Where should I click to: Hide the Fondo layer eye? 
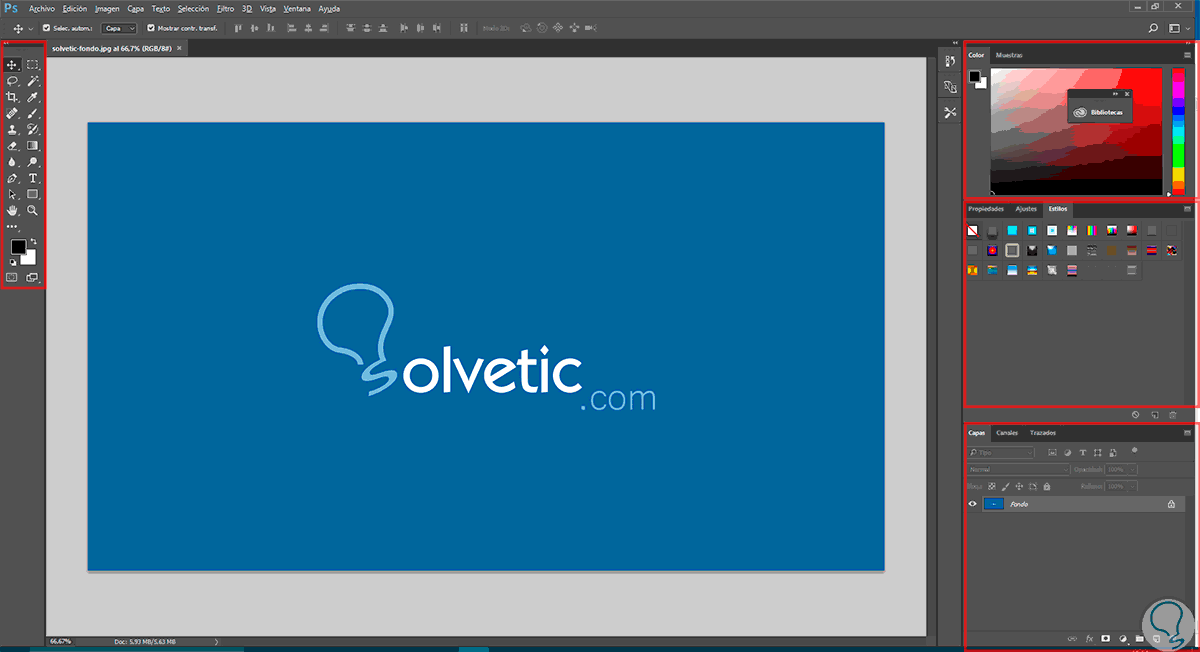tap(972, 504)
